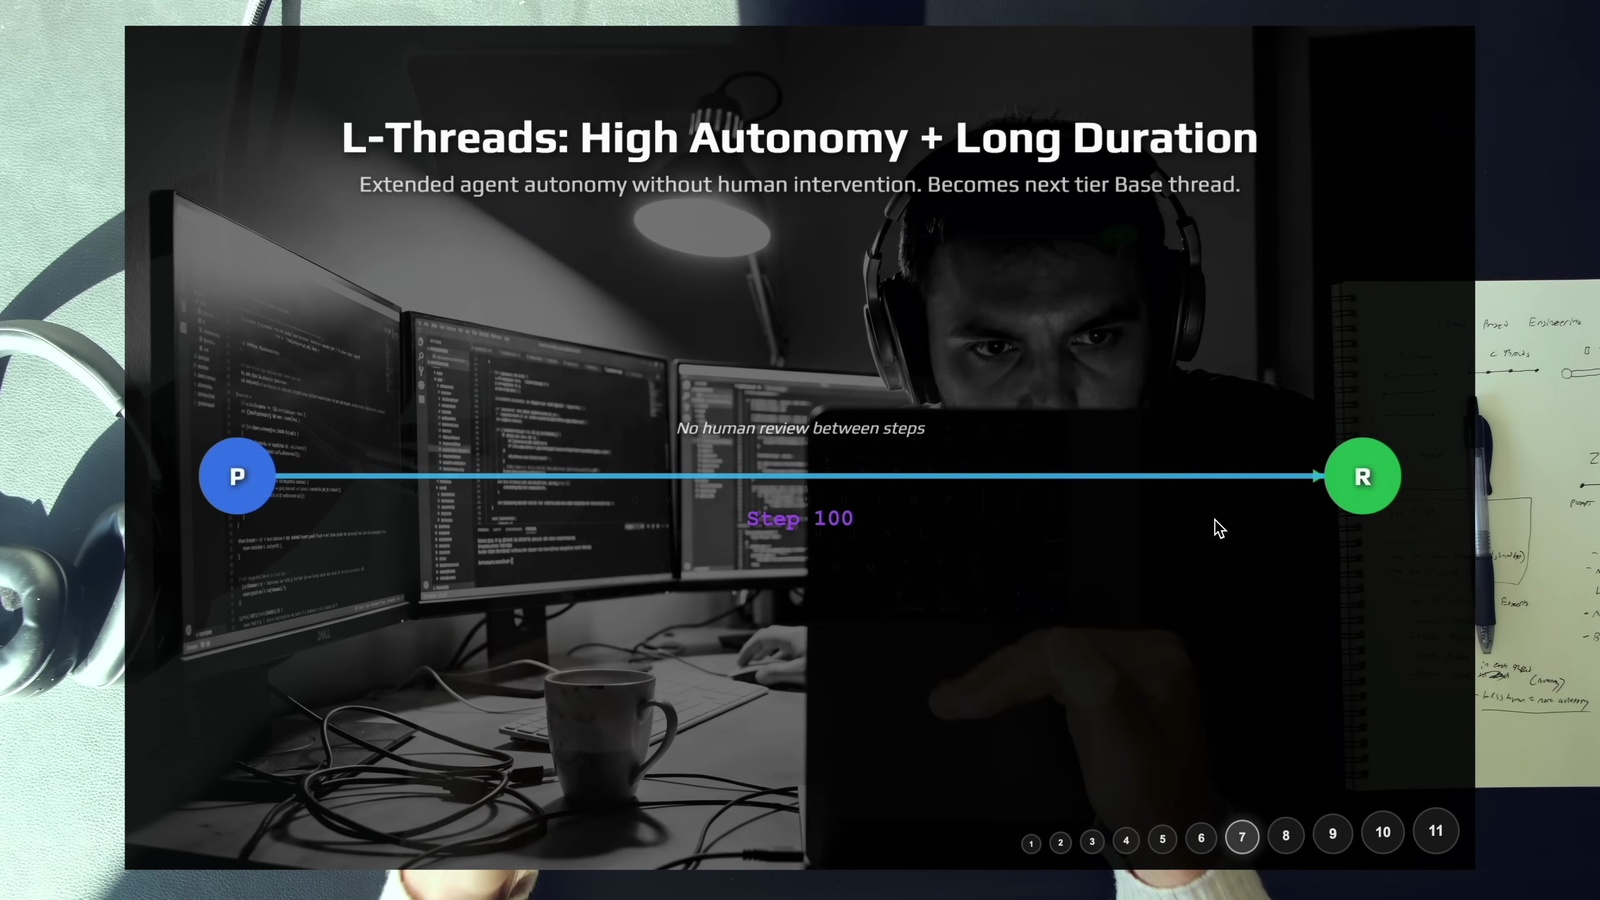Switch to slide 5
The image size is (1600, 900).
point(1162,840)
